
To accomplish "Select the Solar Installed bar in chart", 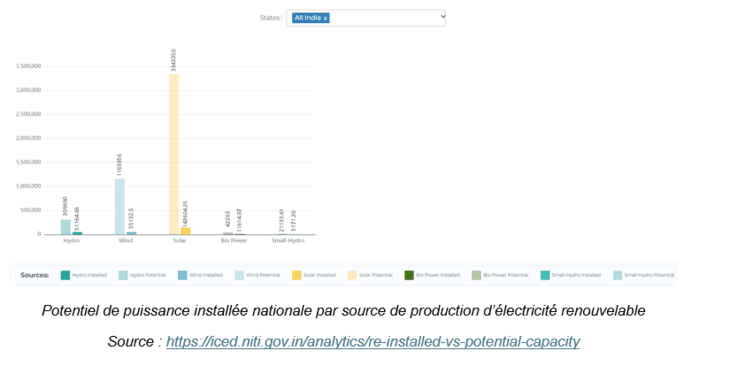I will pyautogui.click(x=185, y=231).
